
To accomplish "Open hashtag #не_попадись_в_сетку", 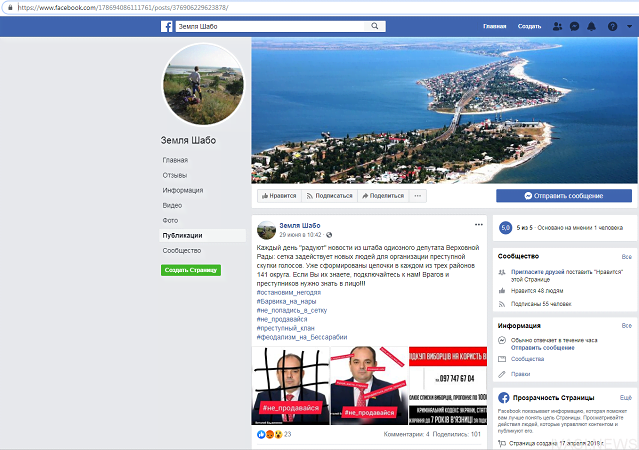I will 292,311.
